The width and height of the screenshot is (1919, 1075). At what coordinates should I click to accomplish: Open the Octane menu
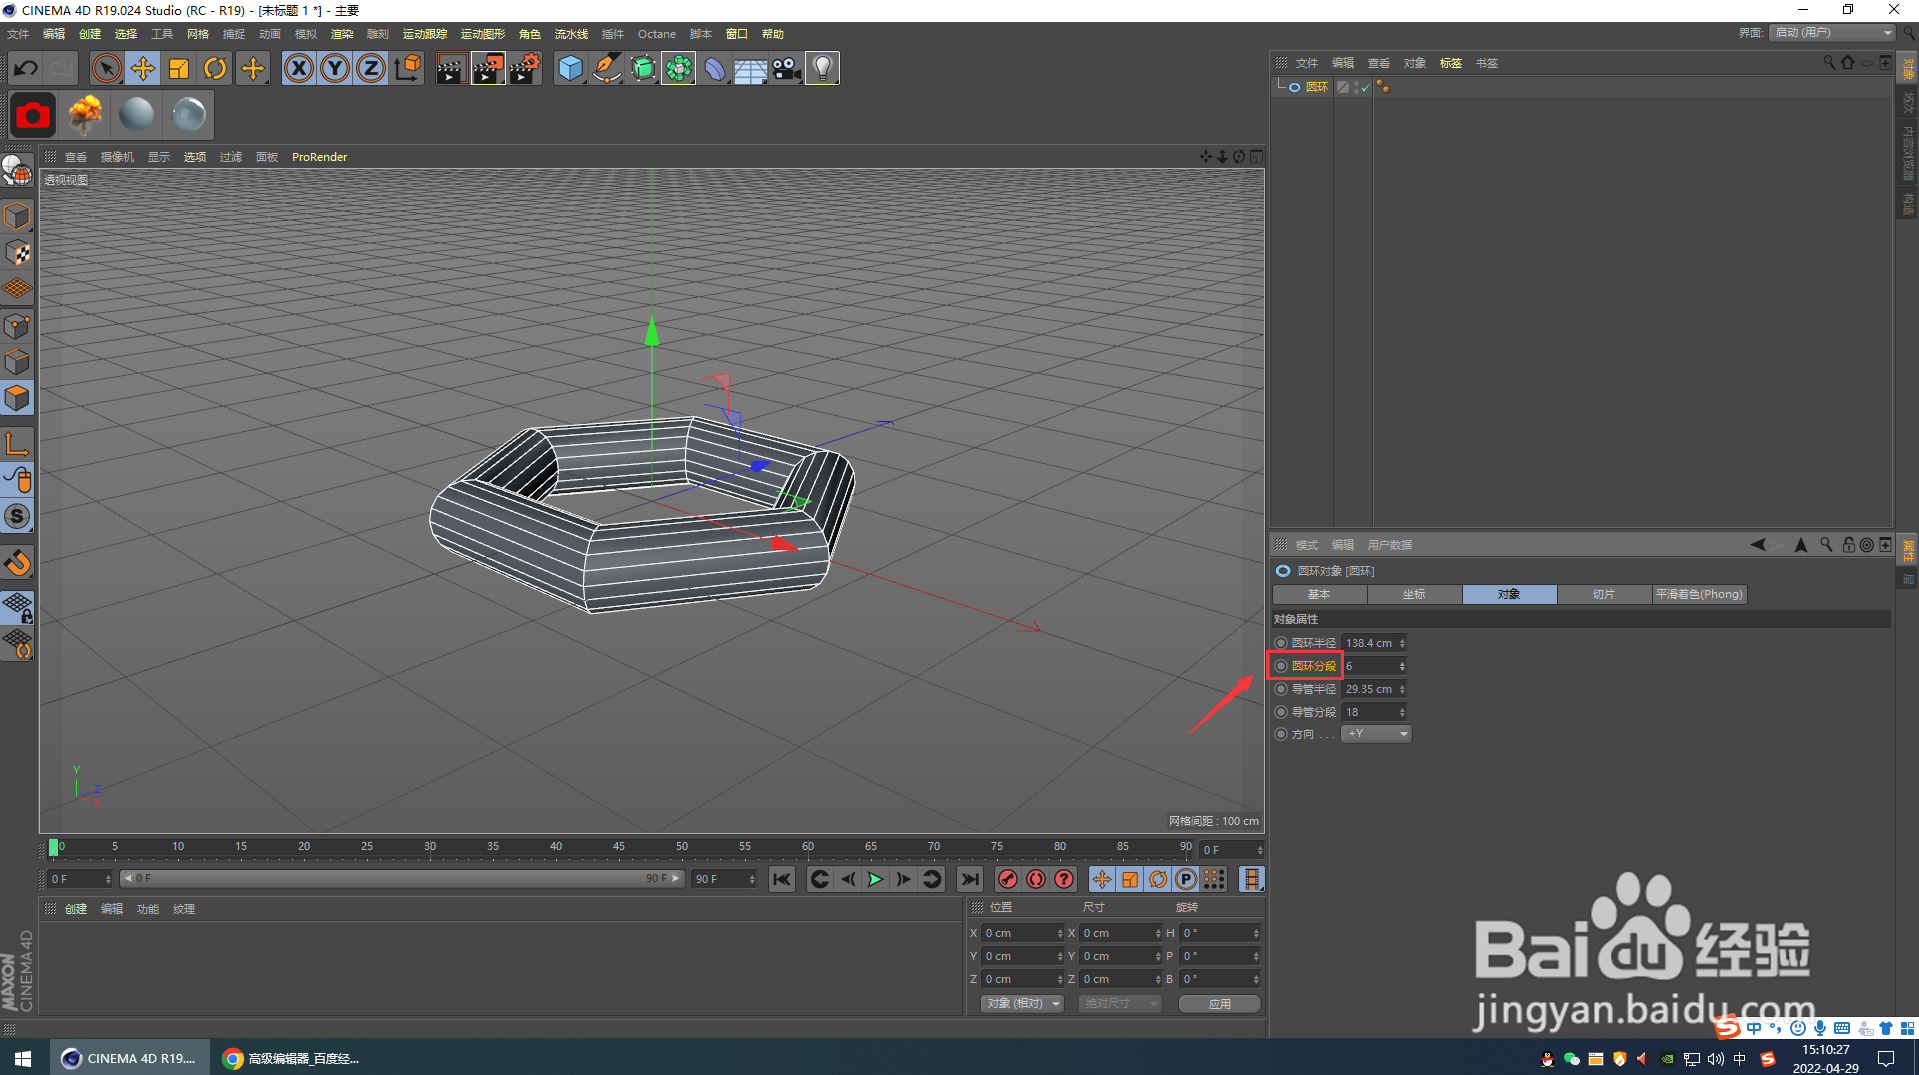tap(657, 34)
